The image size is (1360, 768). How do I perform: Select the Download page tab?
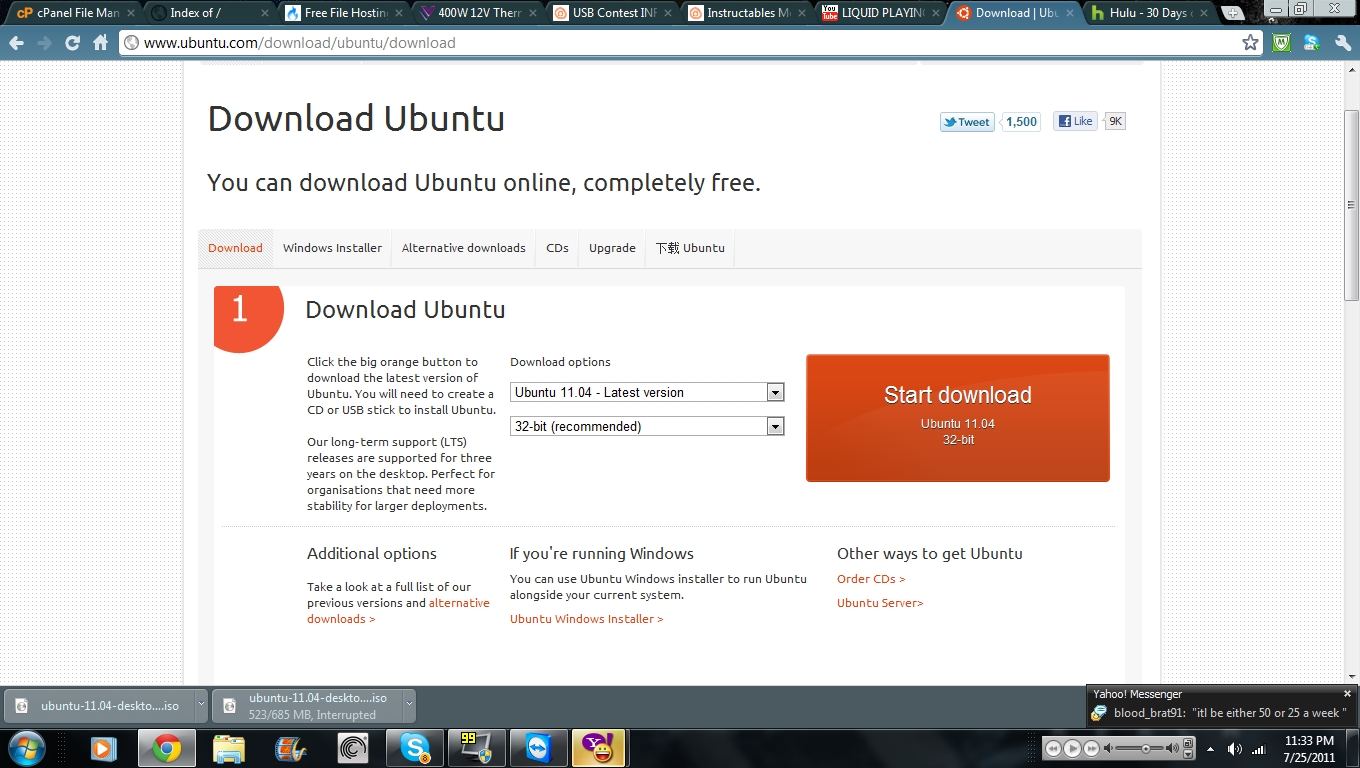tap(235, 248)
